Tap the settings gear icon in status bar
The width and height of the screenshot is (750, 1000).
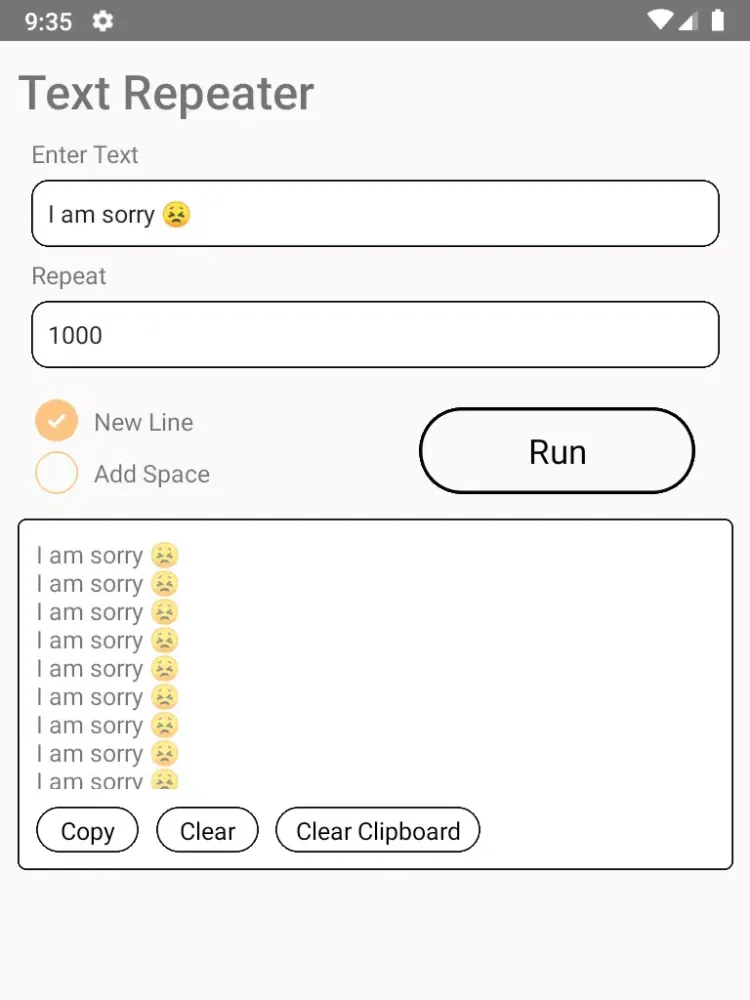[x=102, y=21]
